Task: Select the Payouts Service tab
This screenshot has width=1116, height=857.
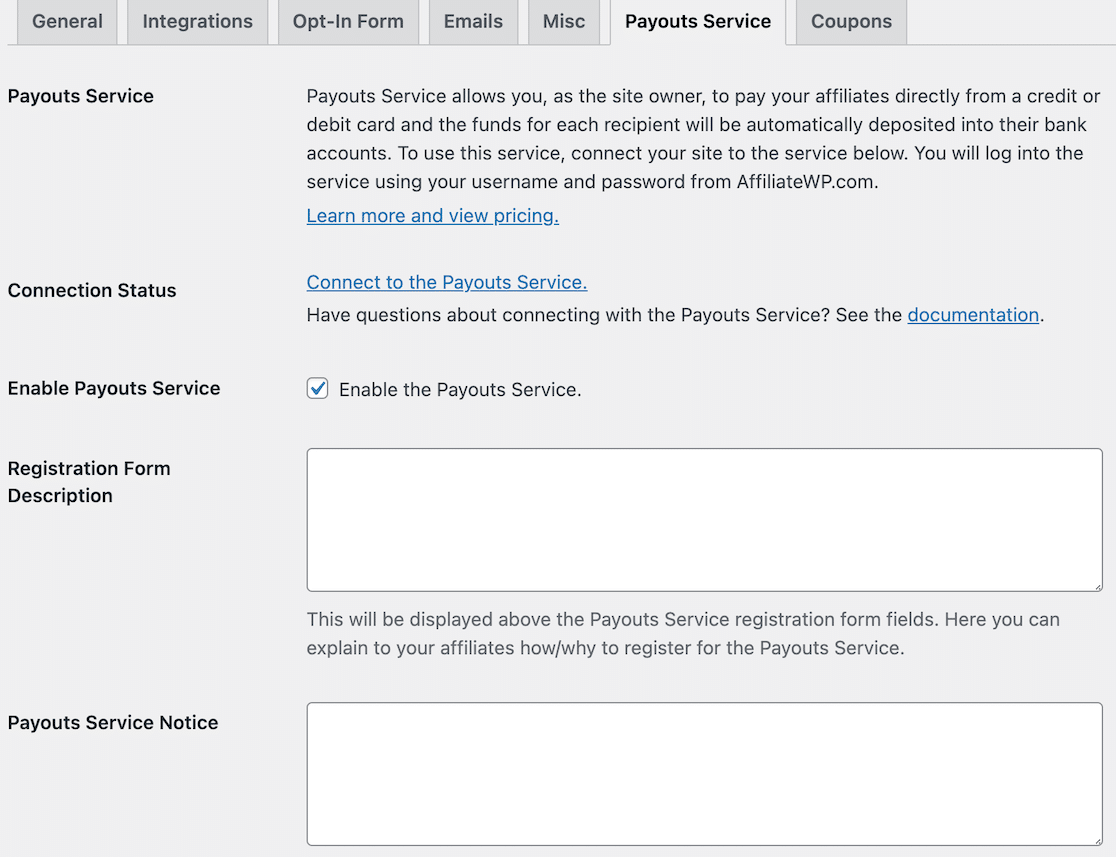Action: [x=697, y=21]
